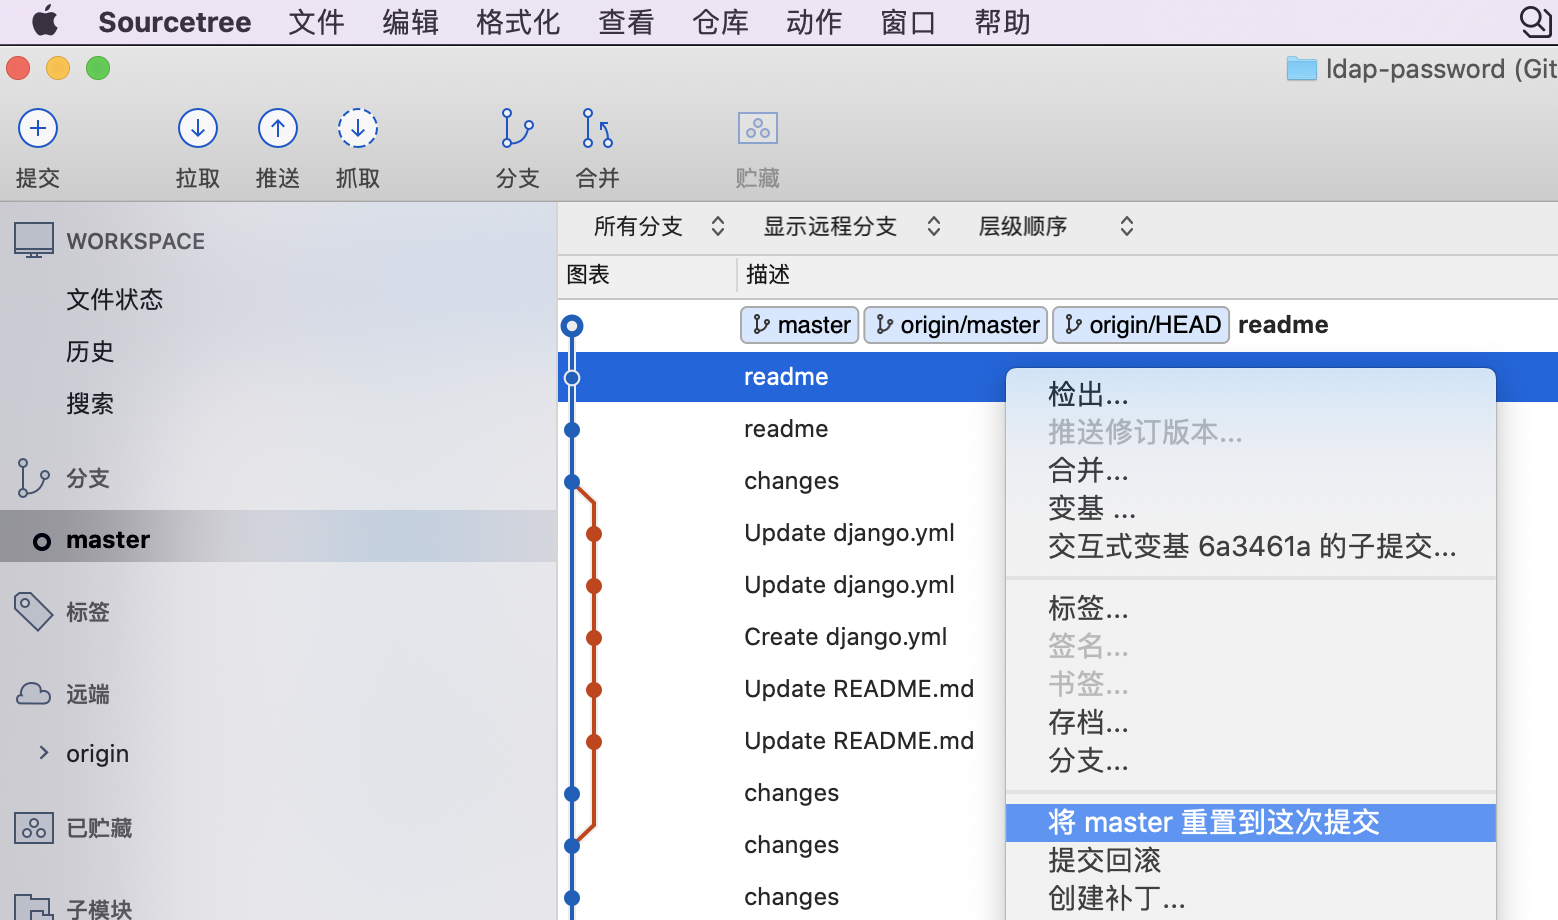Open the 编辑 menu
This screenshot has height=920, width=1558.
tap(410, 22)
